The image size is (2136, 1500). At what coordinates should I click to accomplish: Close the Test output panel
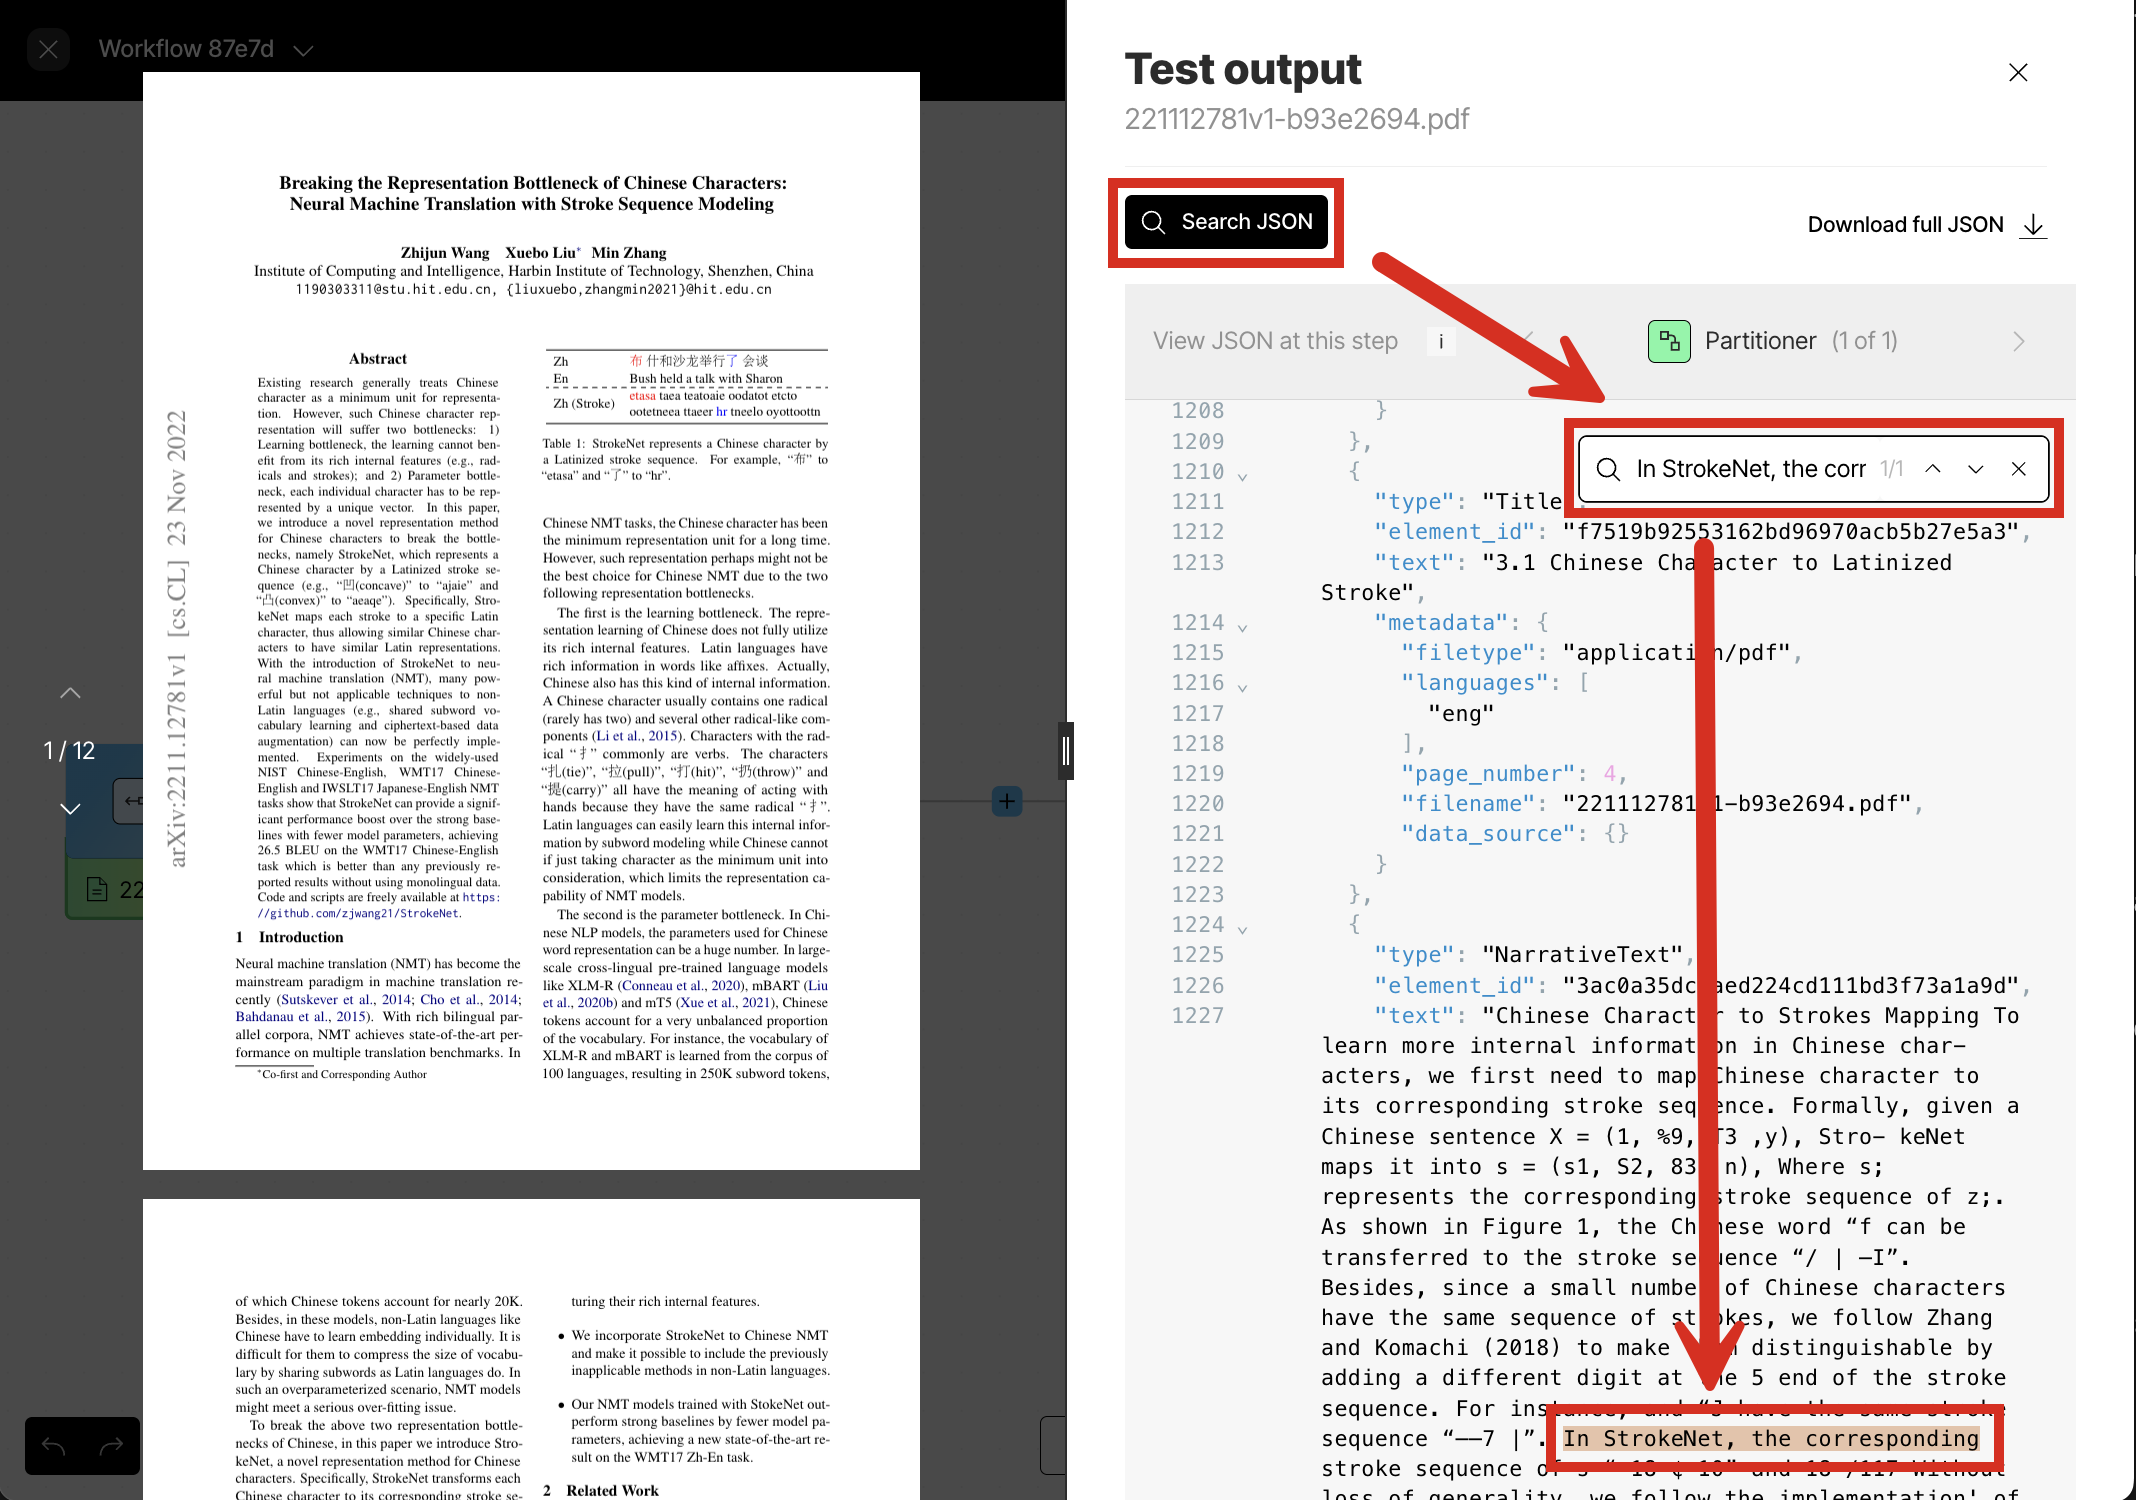click(2018, 72)
